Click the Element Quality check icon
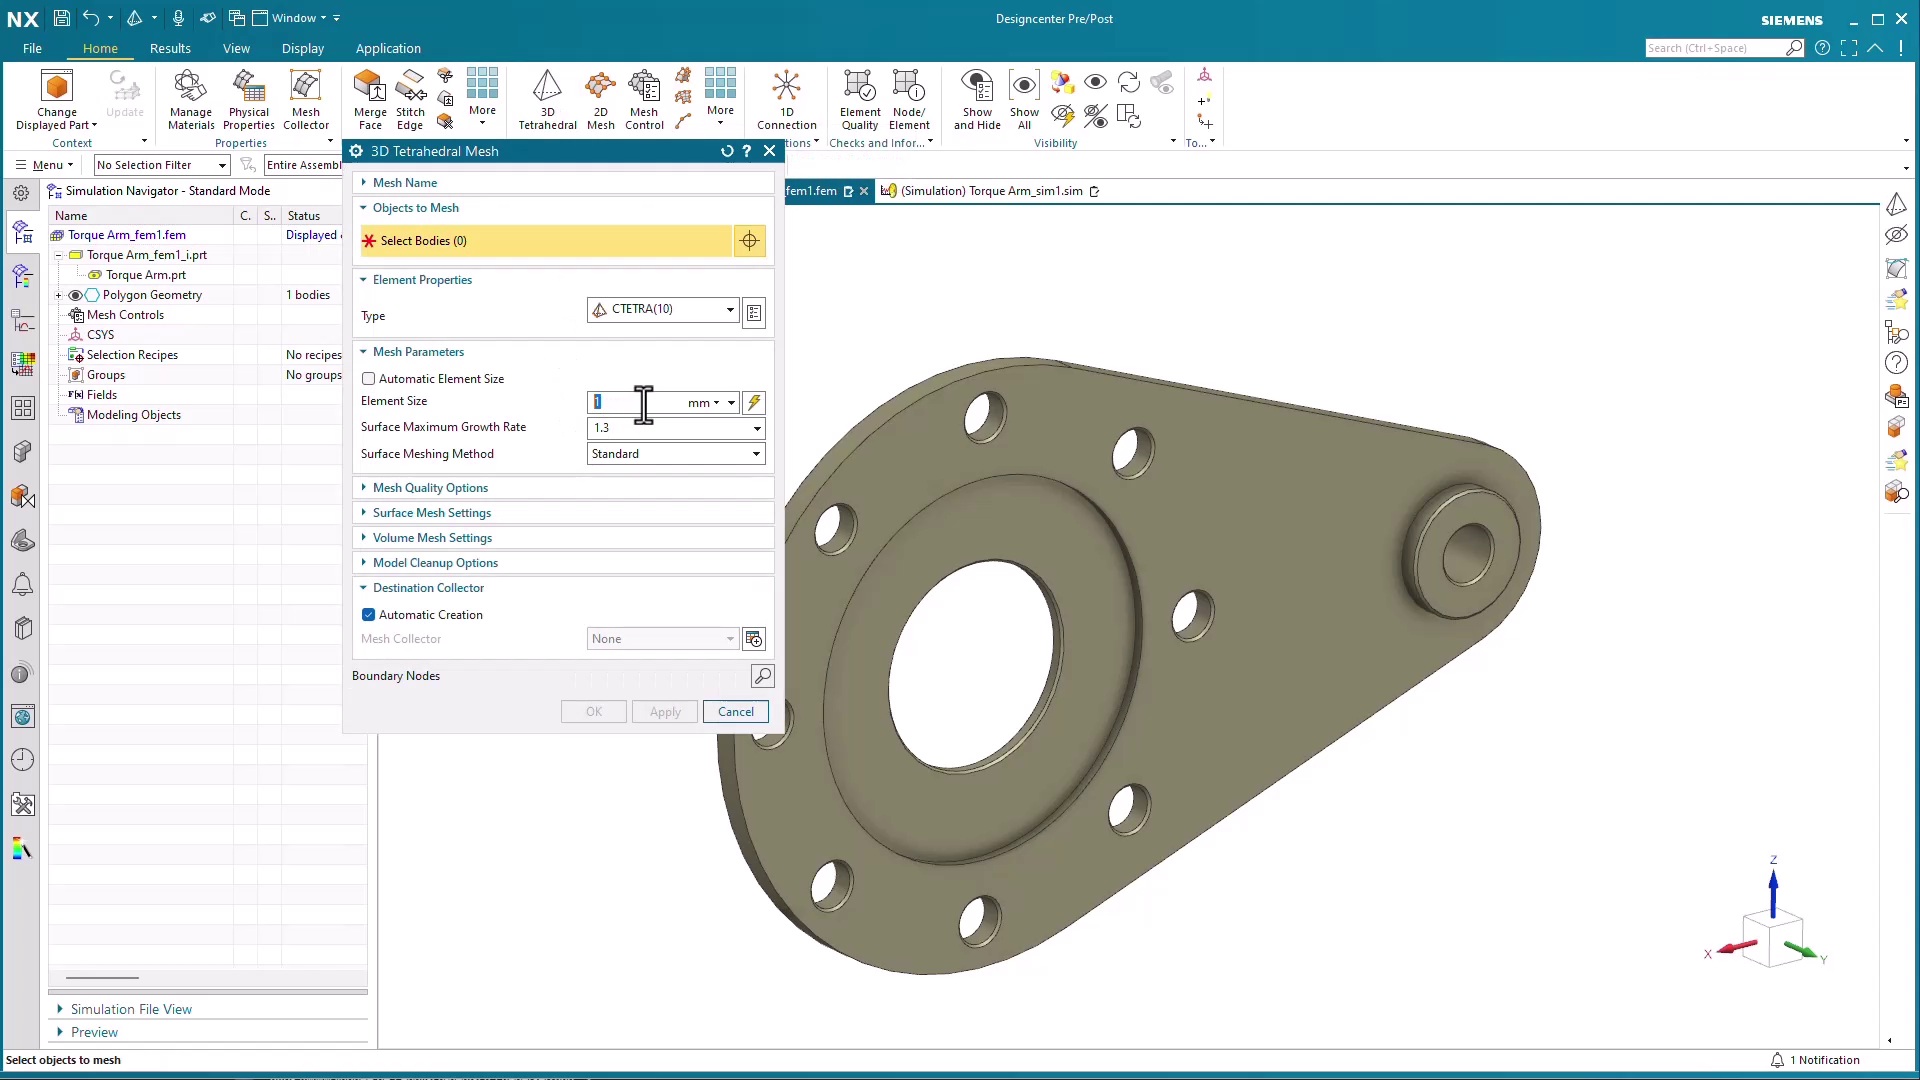 click(859, 98)
